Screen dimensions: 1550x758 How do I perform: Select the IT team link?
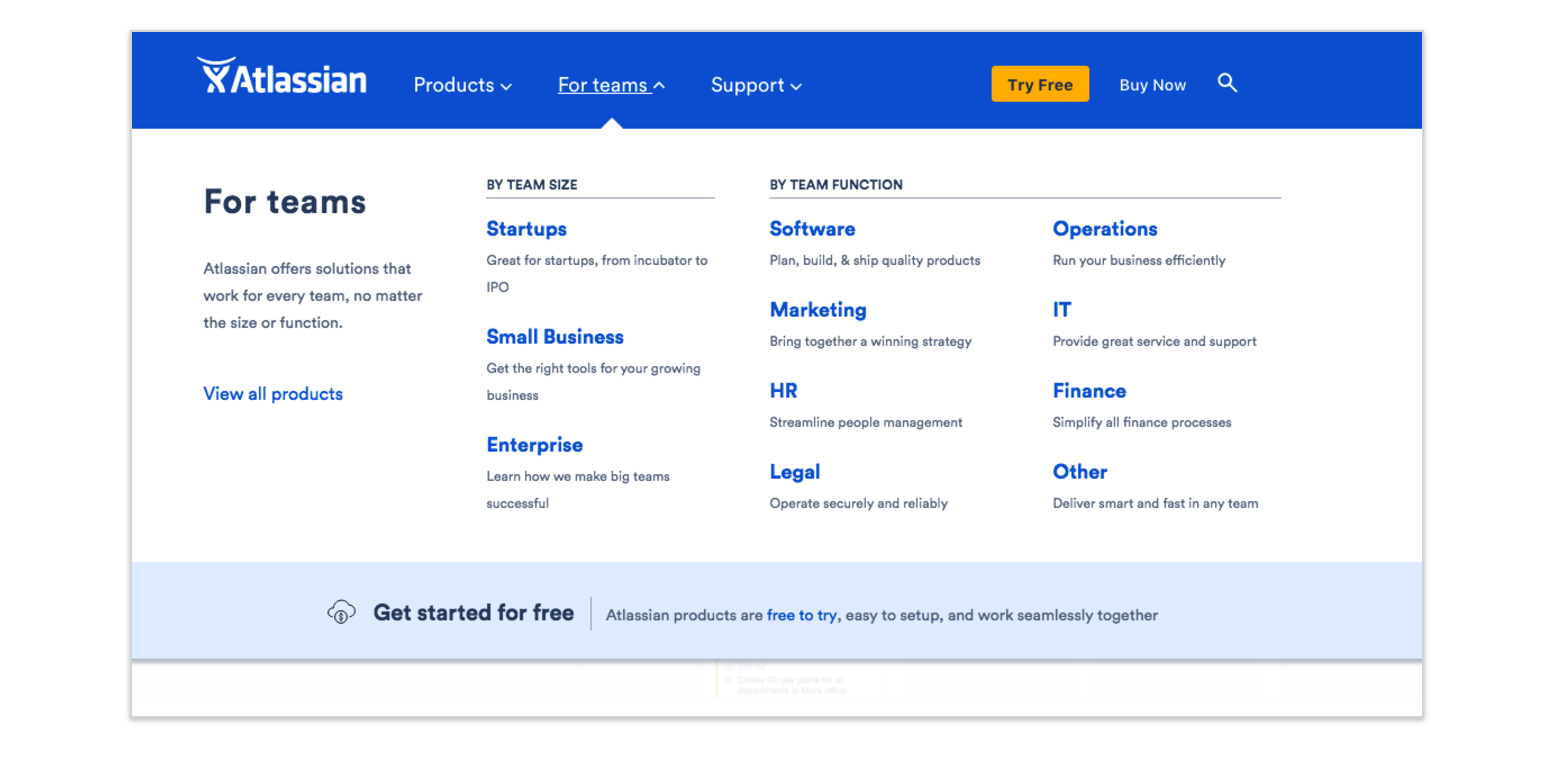(1062, 310)
